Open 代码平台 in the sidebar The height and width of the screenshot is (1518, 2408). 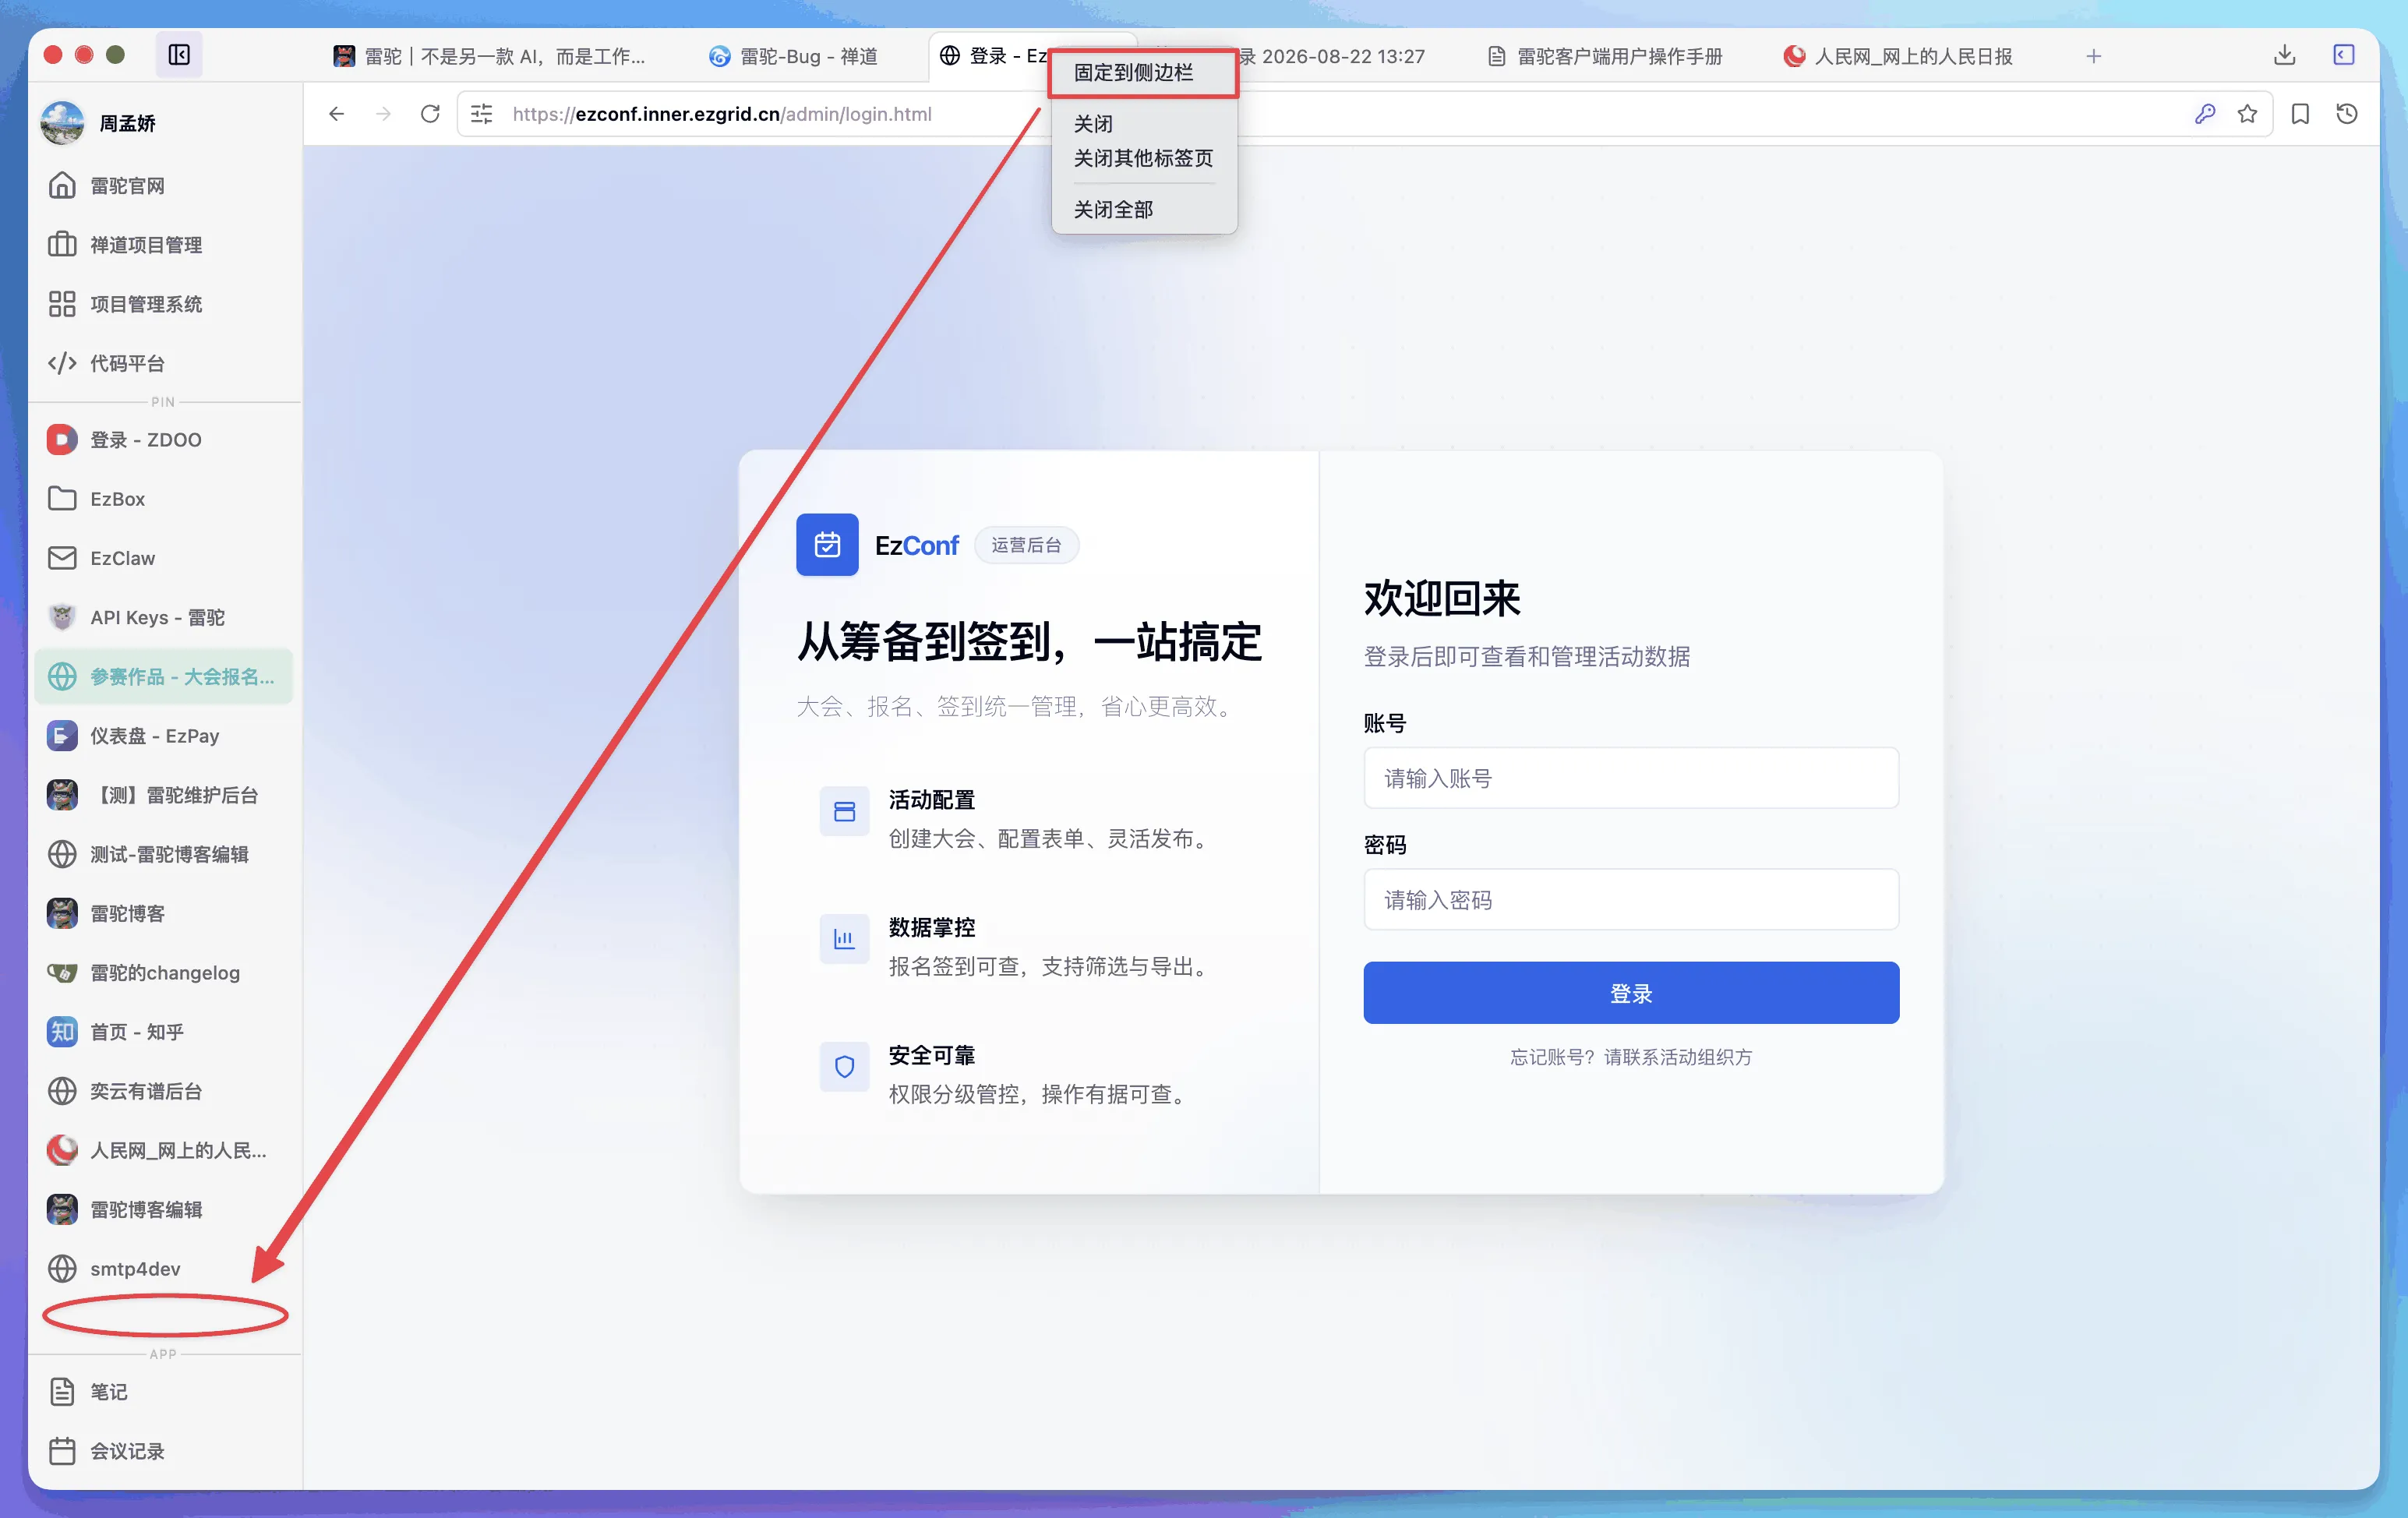point(164,363)
